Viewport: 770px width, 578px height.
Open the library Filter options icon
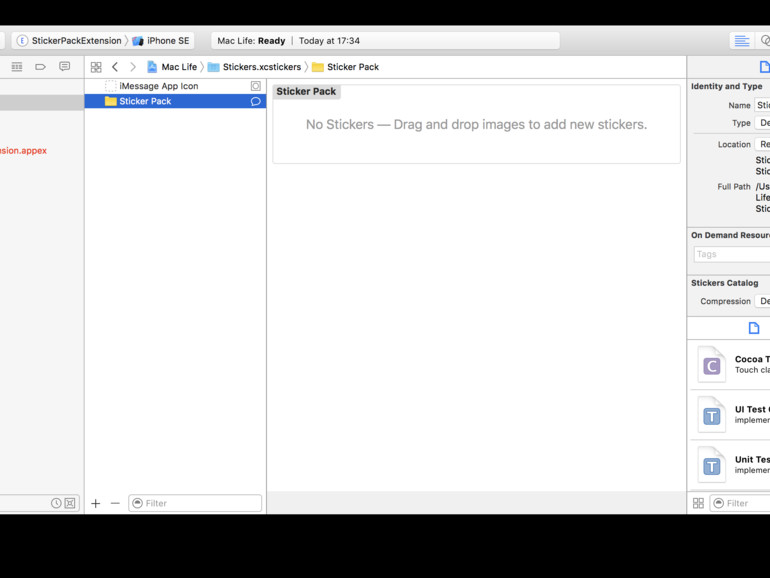point(718,503)
